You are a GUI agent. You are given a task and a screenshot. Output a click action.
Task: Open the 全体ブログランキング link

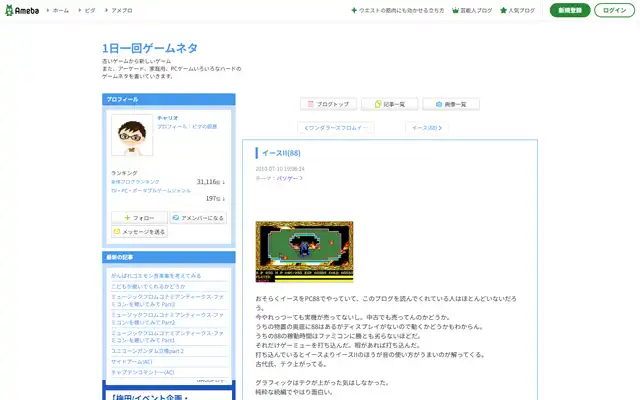[x=135, y=182]
